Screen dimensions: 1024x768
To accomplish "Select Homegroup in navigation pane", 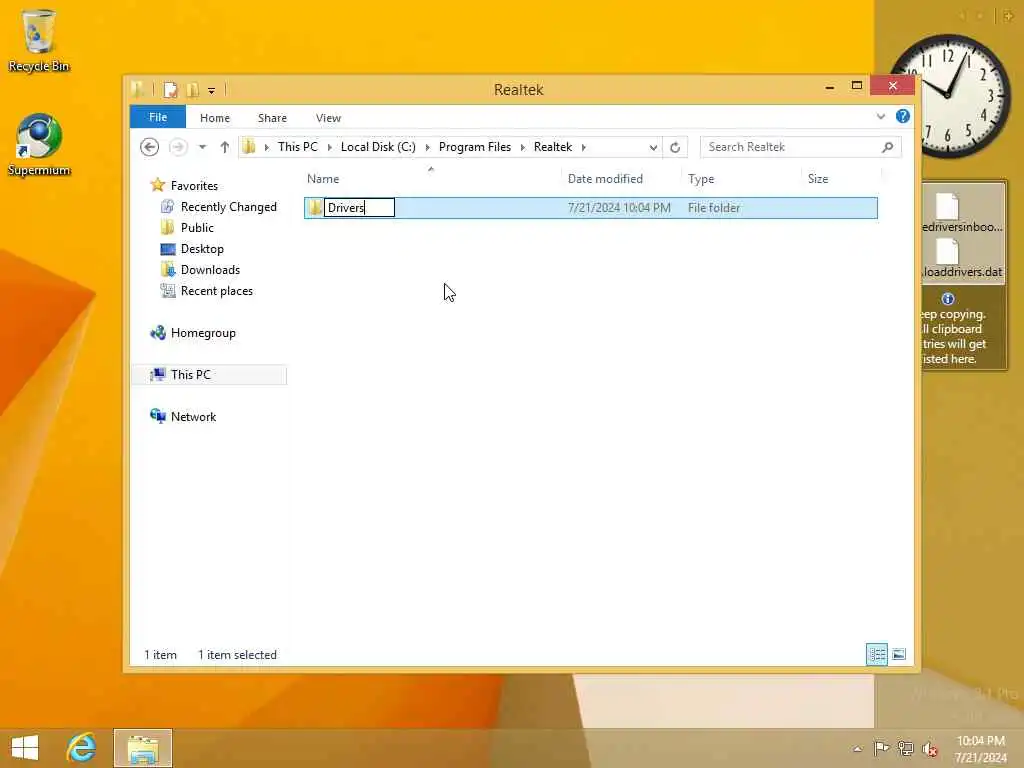I will coord(202,332).
